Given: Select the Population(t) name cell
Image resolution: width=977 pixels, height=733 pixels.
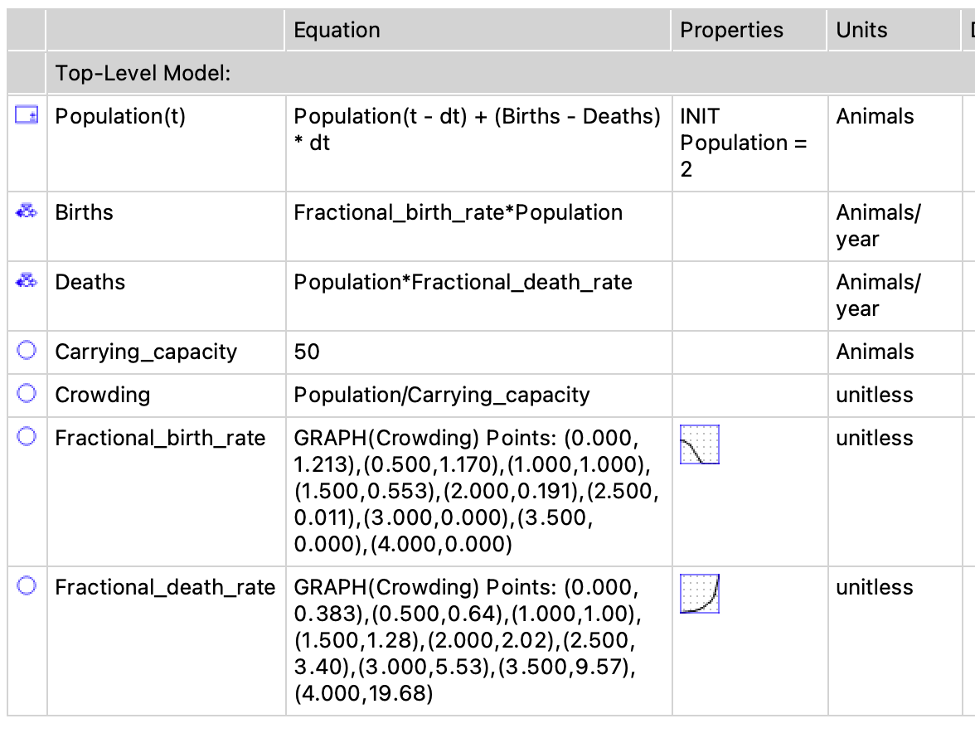Looking at the screenshot, I should 166,143.
